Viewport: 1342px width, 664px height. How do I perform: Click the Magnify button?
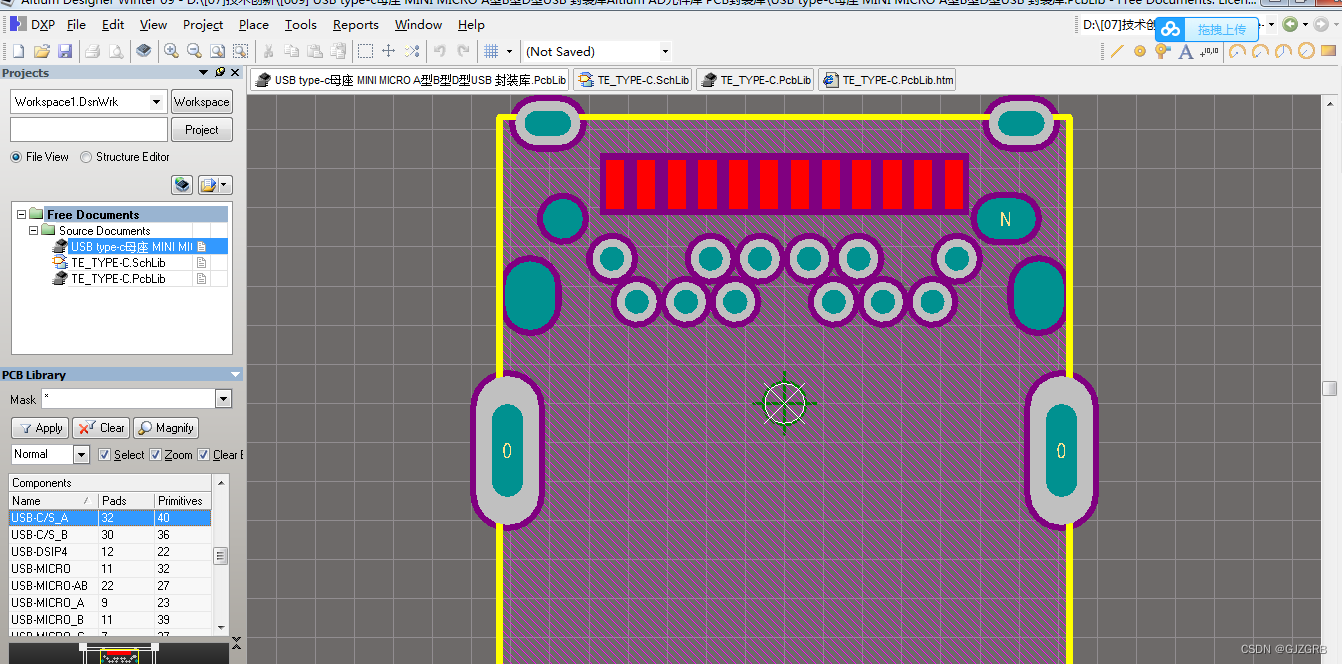click(x=165, y=428)
